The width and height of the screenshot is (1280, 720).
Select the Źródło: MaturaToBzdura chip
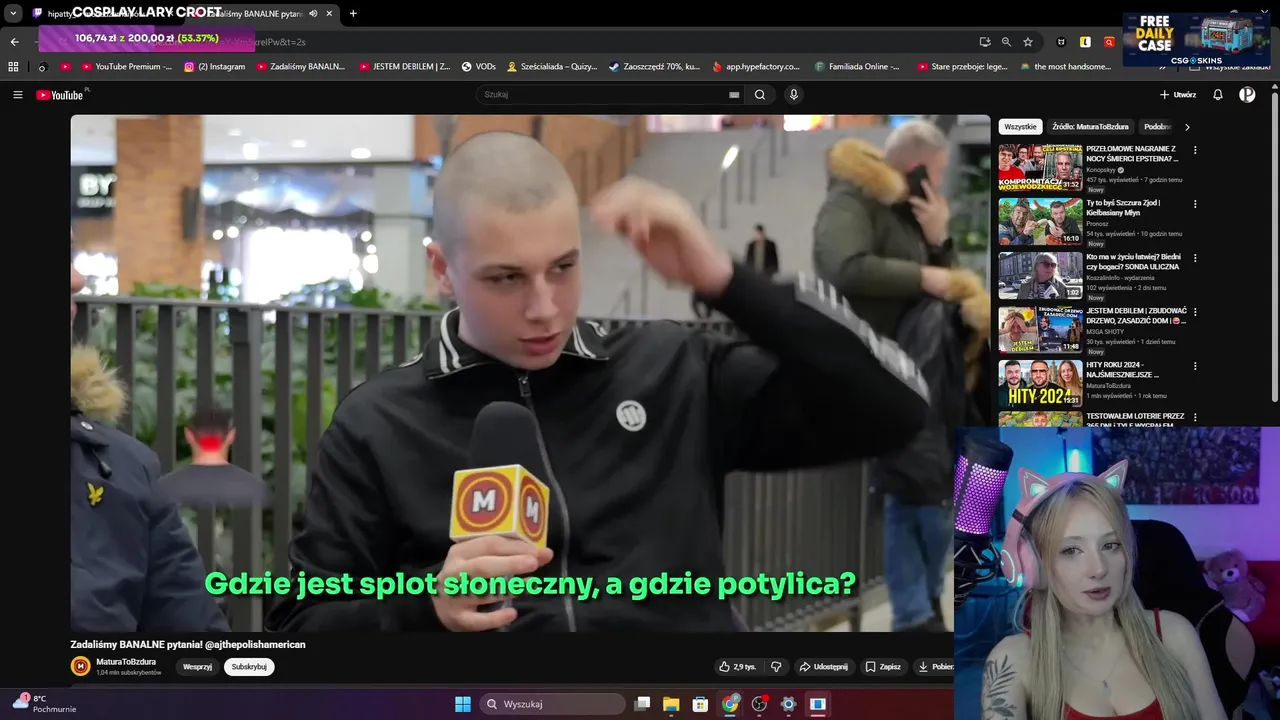[1090, 127]
